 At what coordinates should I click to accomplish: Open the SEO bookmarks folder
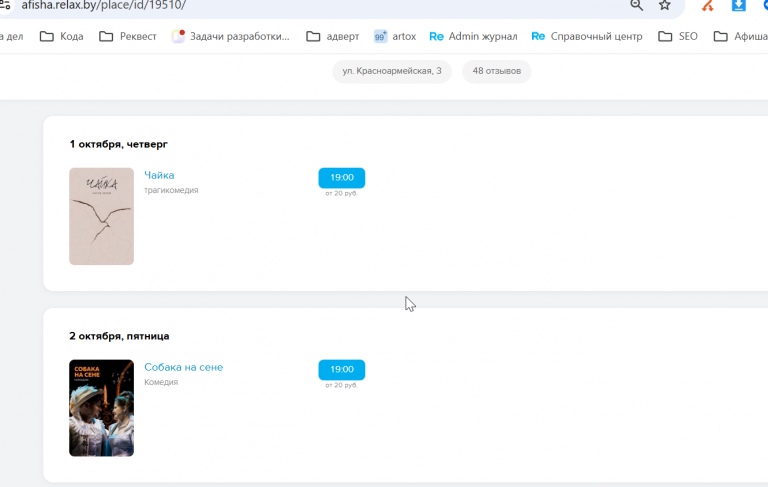click(678, 36)
